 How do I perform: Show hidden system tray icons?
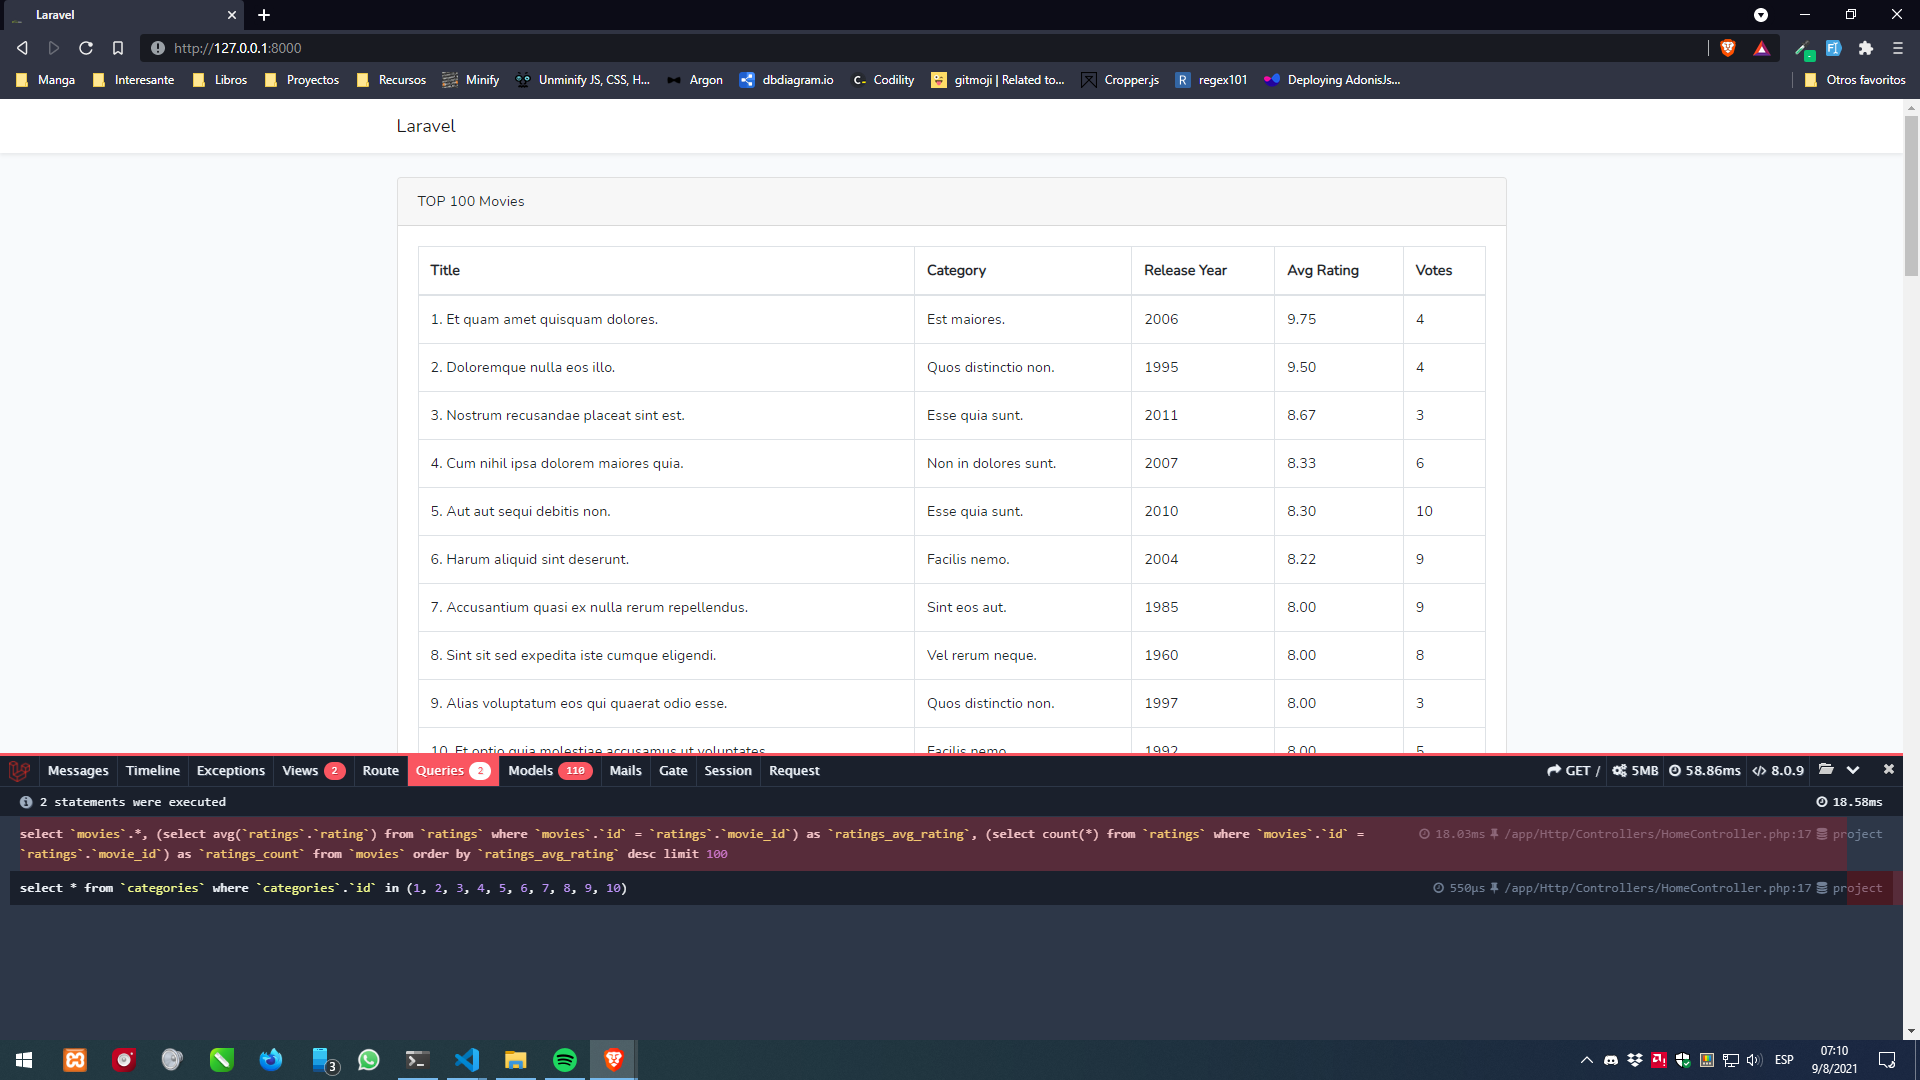1587,1060
